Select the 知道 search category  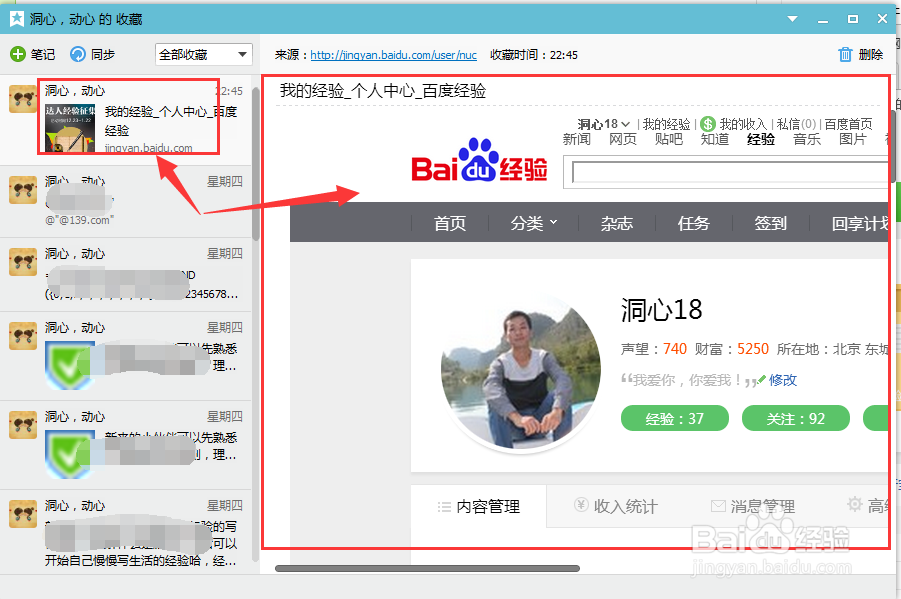(713, 140)
